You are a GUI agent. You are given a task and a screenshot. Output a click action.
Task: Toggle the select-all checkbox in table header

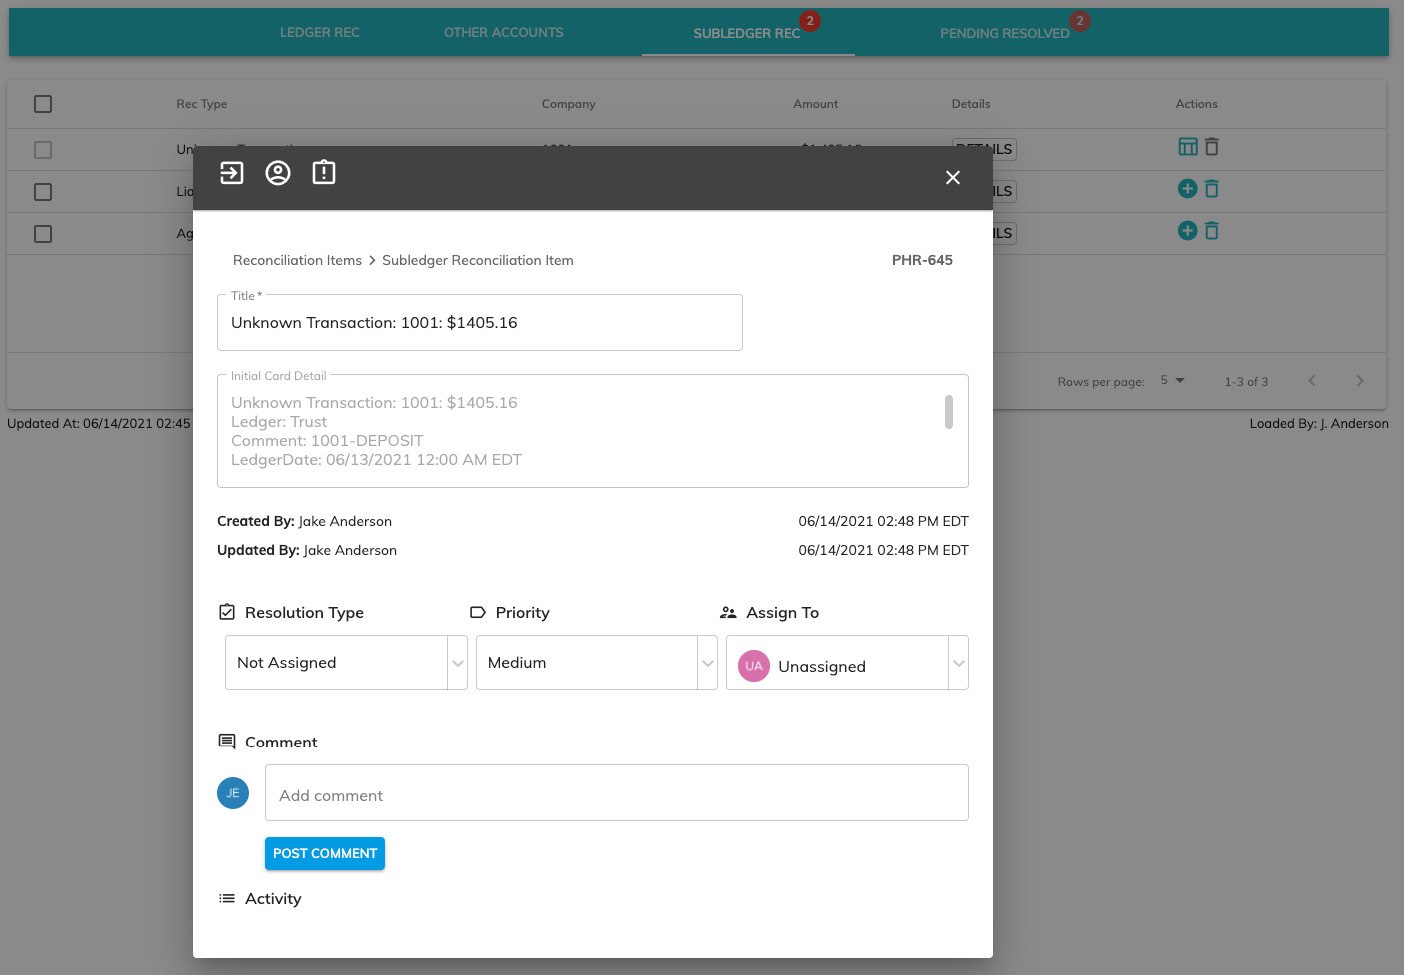point(43,104)
